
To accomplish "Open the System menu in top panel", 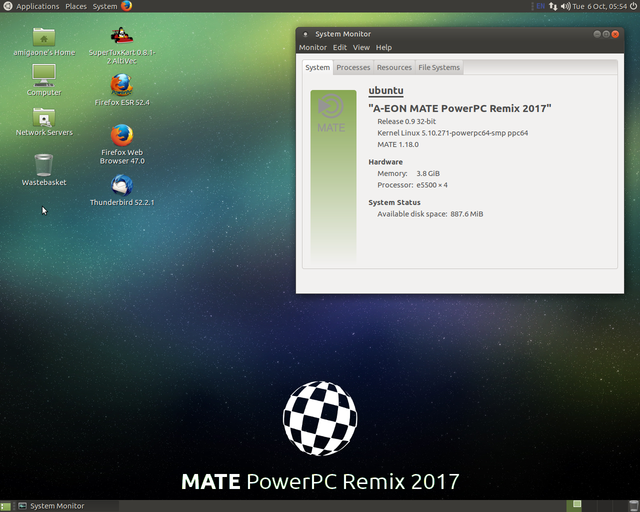I will point(104,6).
